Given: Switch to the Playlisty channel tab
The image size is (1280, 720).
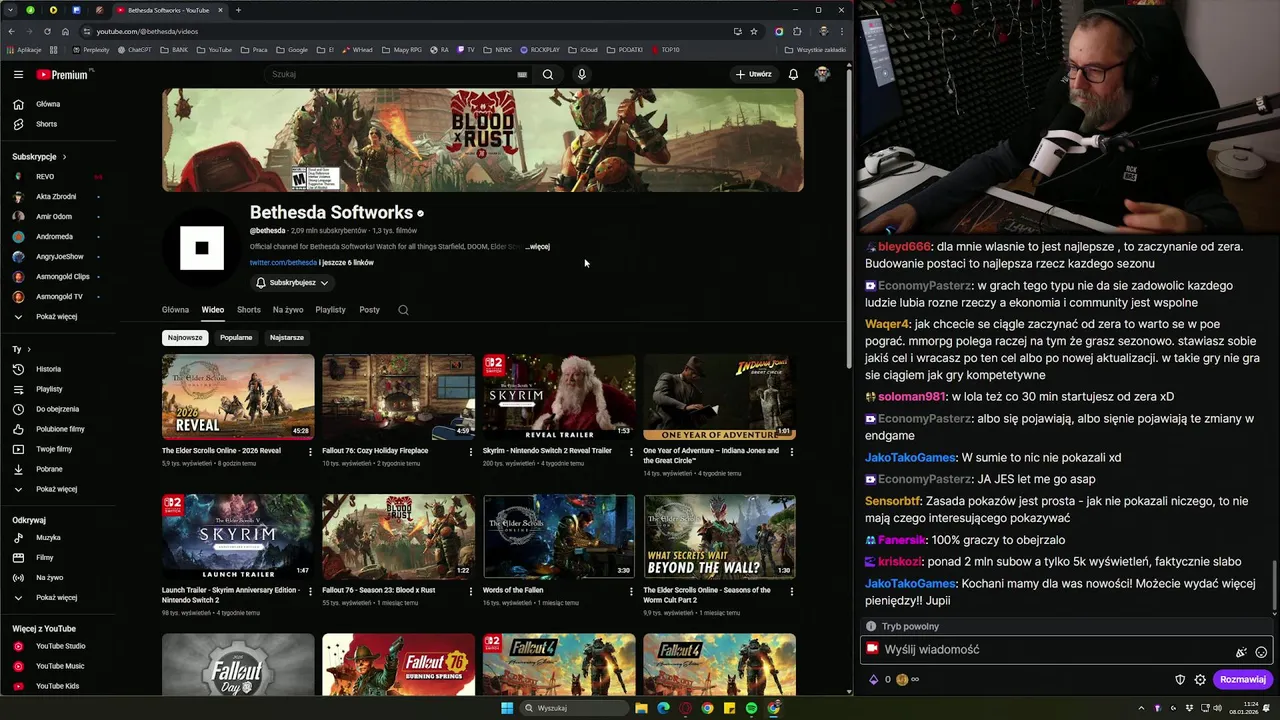Looking at the screenshot, I should click(x=330, y=310).
